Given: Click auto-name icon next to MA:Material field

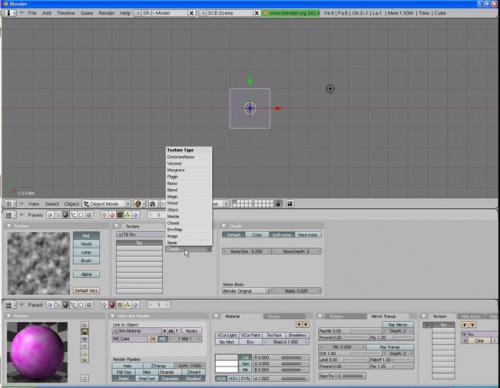Looking at the screenshot, I should 171,331.
